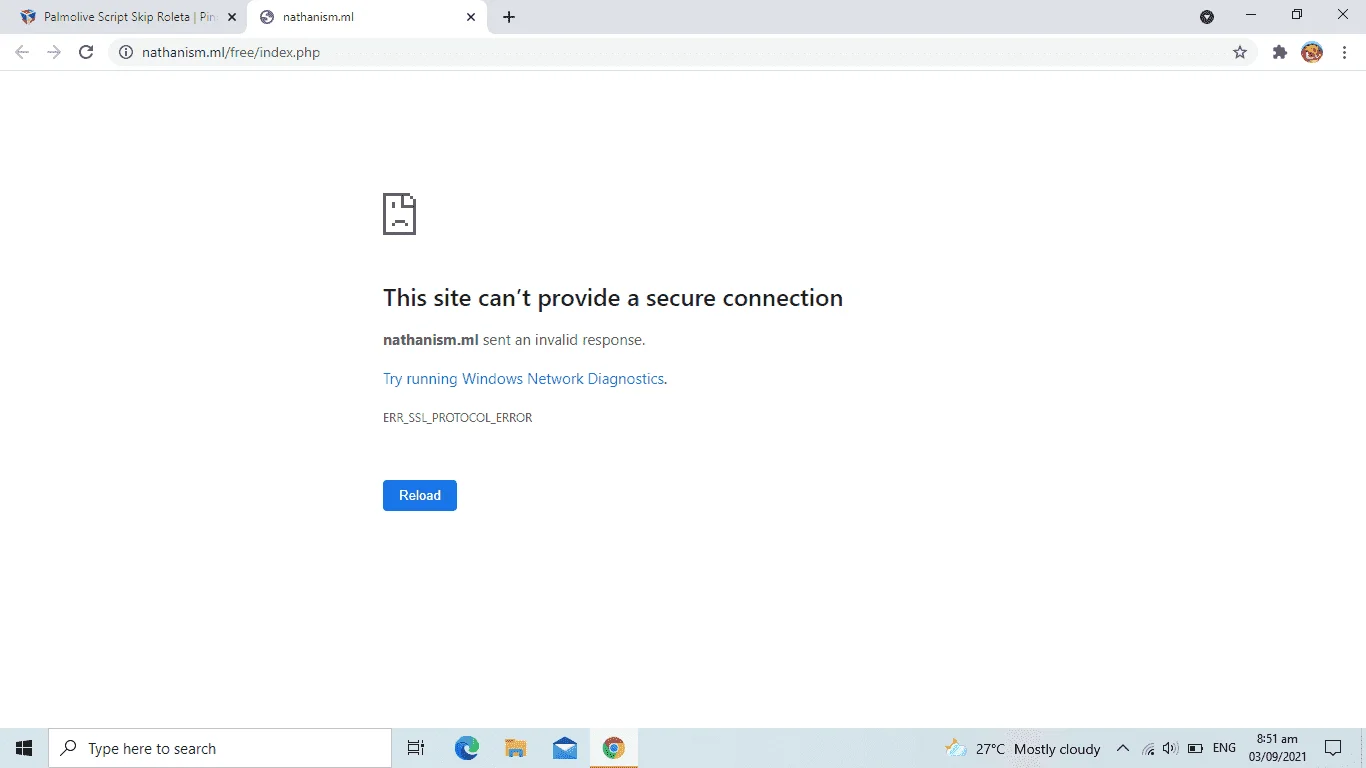
Task: Open the Mail app on the taskbar
Action: [564, 748]
